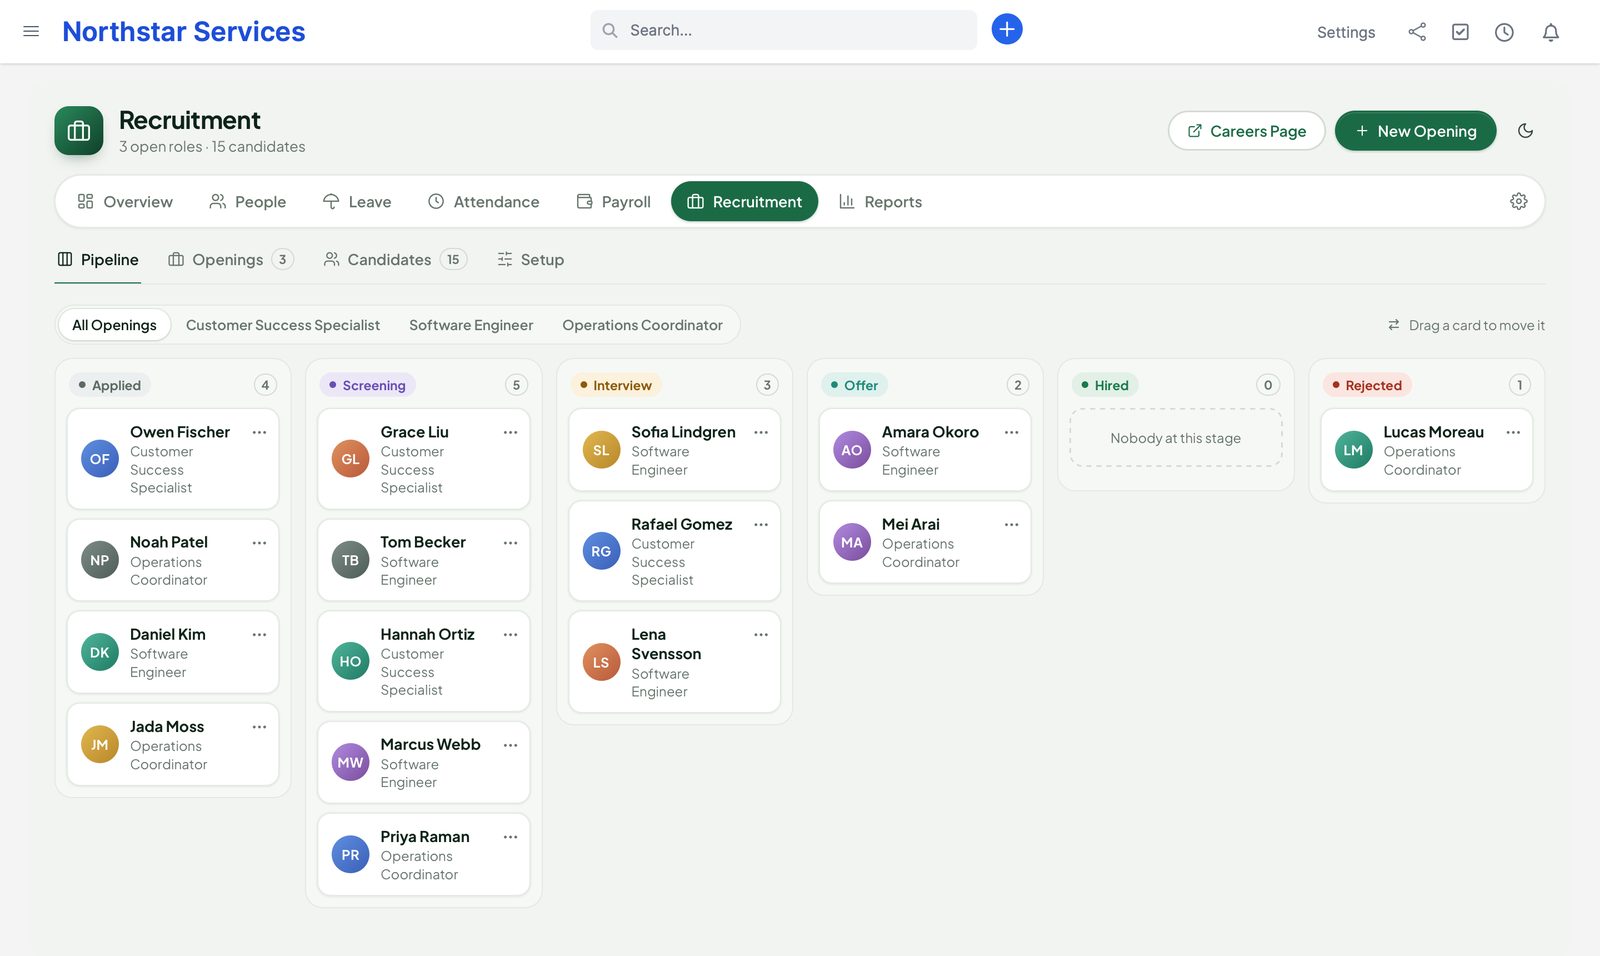
Task: Open options menu for Lucas Moreau card
Action: click(x=1514, y=432)
